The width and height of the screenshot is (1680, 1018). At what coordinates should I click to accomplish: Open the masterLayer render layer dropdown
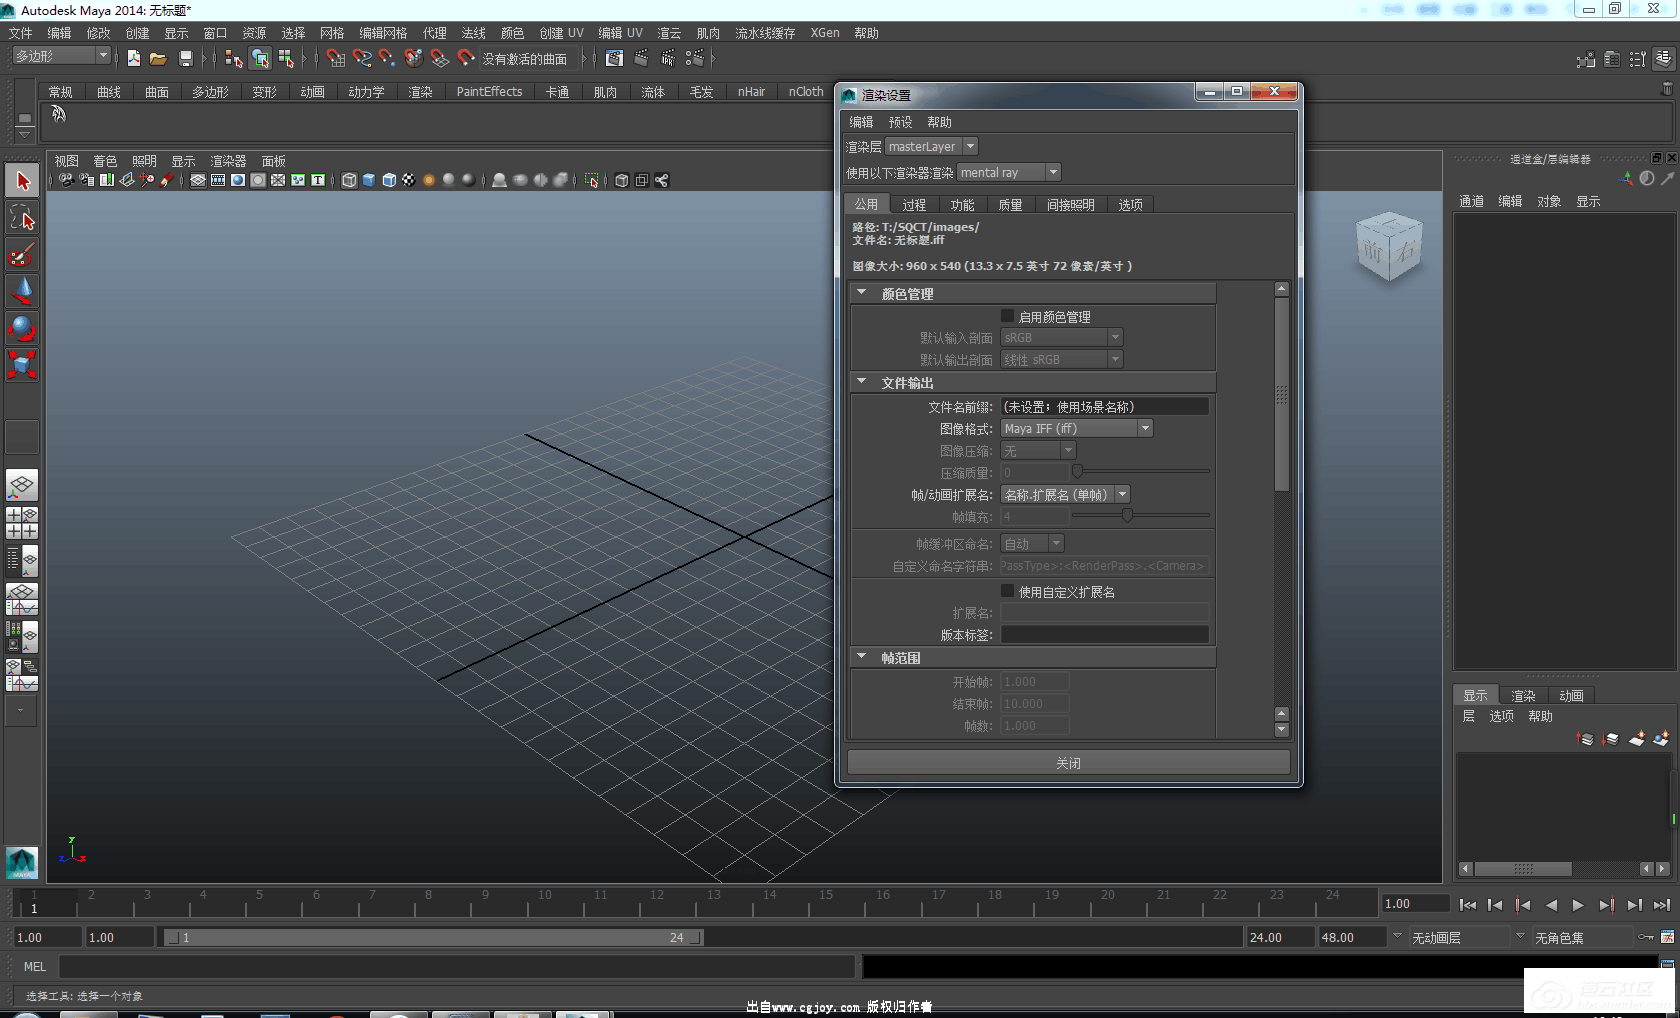[931, 146]
